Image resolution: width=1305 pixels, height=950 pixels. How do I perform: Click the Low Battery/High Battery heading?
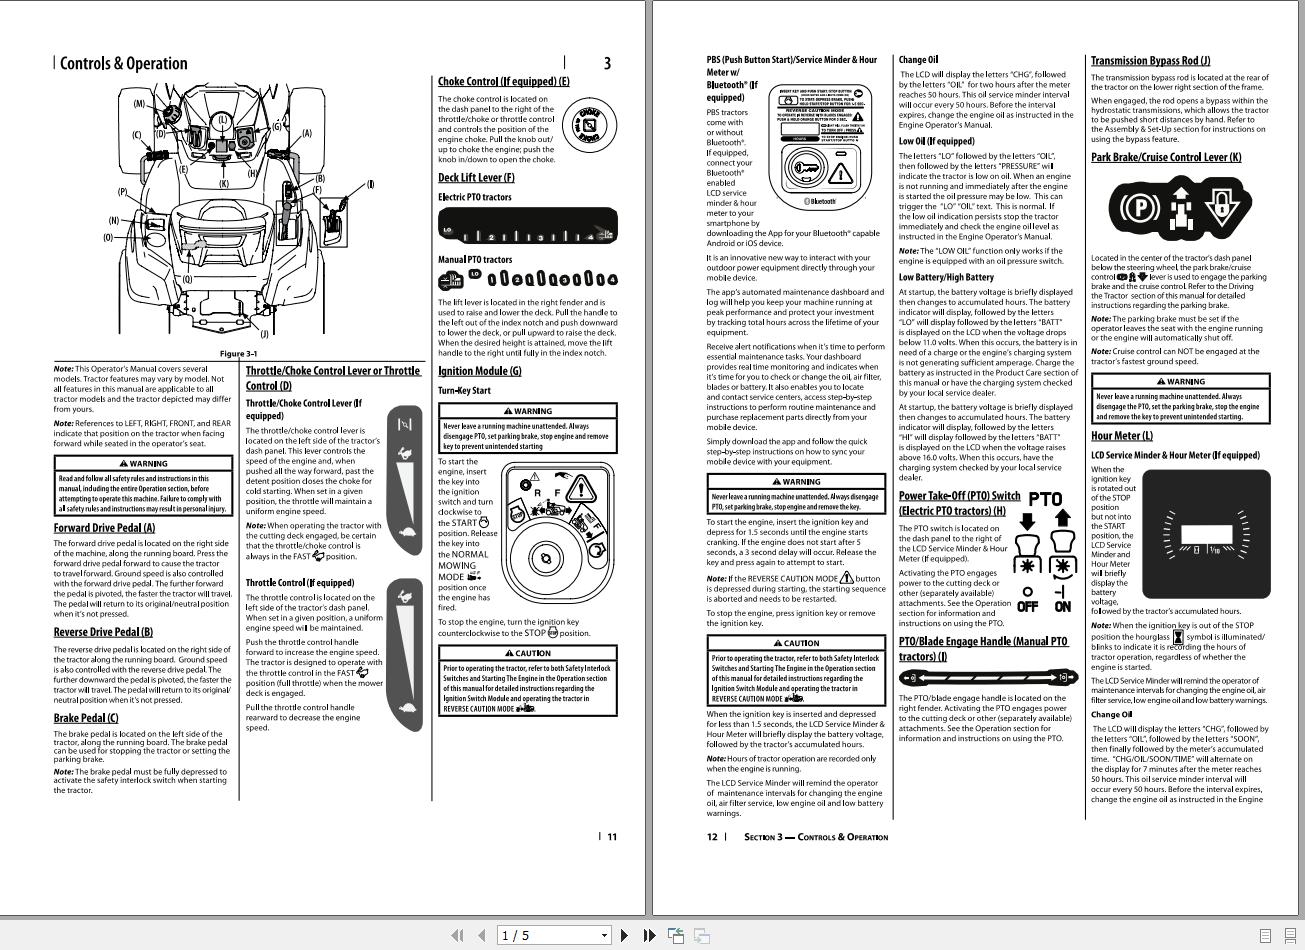tap(946, 277)
